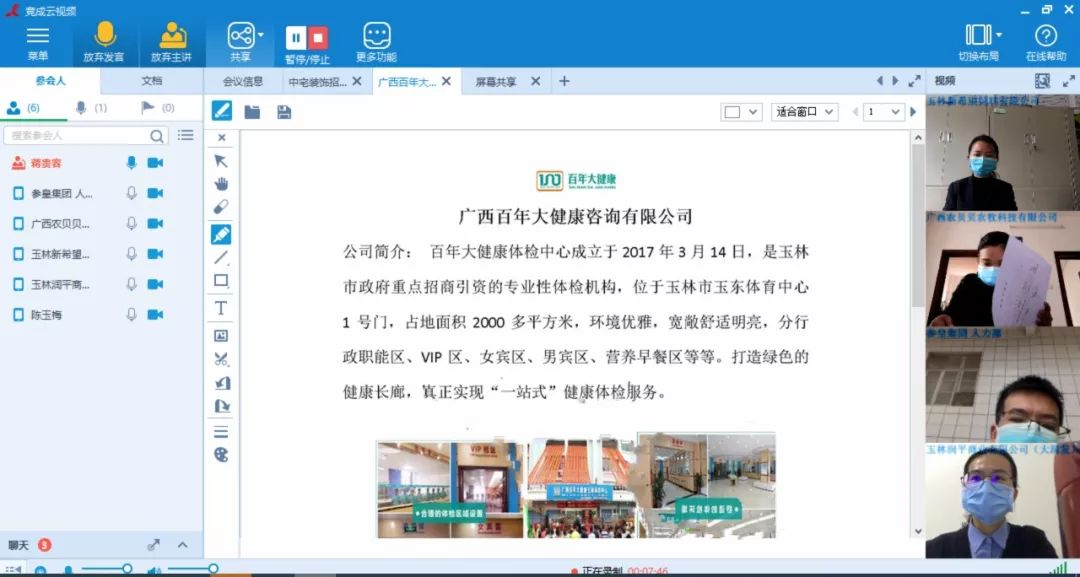
Task: Open the line thickness options
Action: pos(221,432)
